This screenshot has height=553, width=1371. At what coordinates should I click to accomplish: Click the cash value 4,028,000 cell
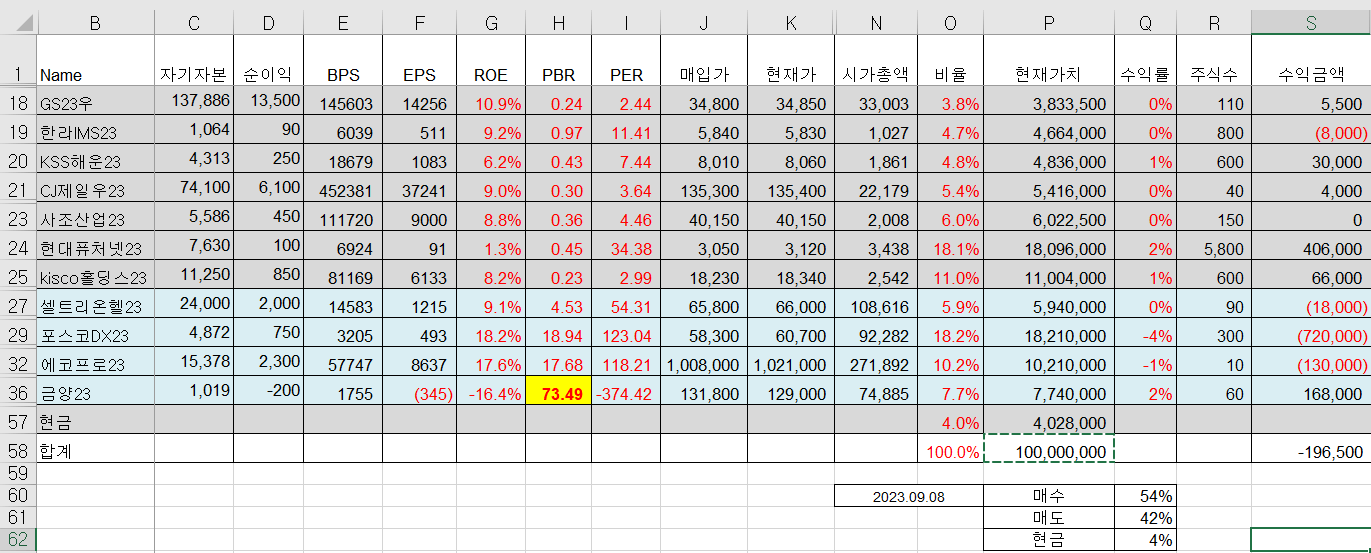tap(1049, 421)
